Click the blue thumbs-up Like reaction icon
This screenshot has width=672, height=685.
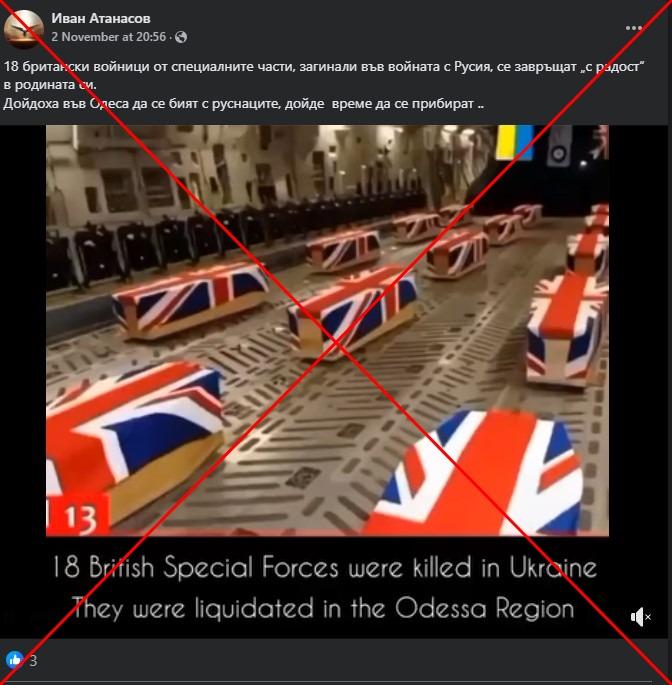click(14, 659)
